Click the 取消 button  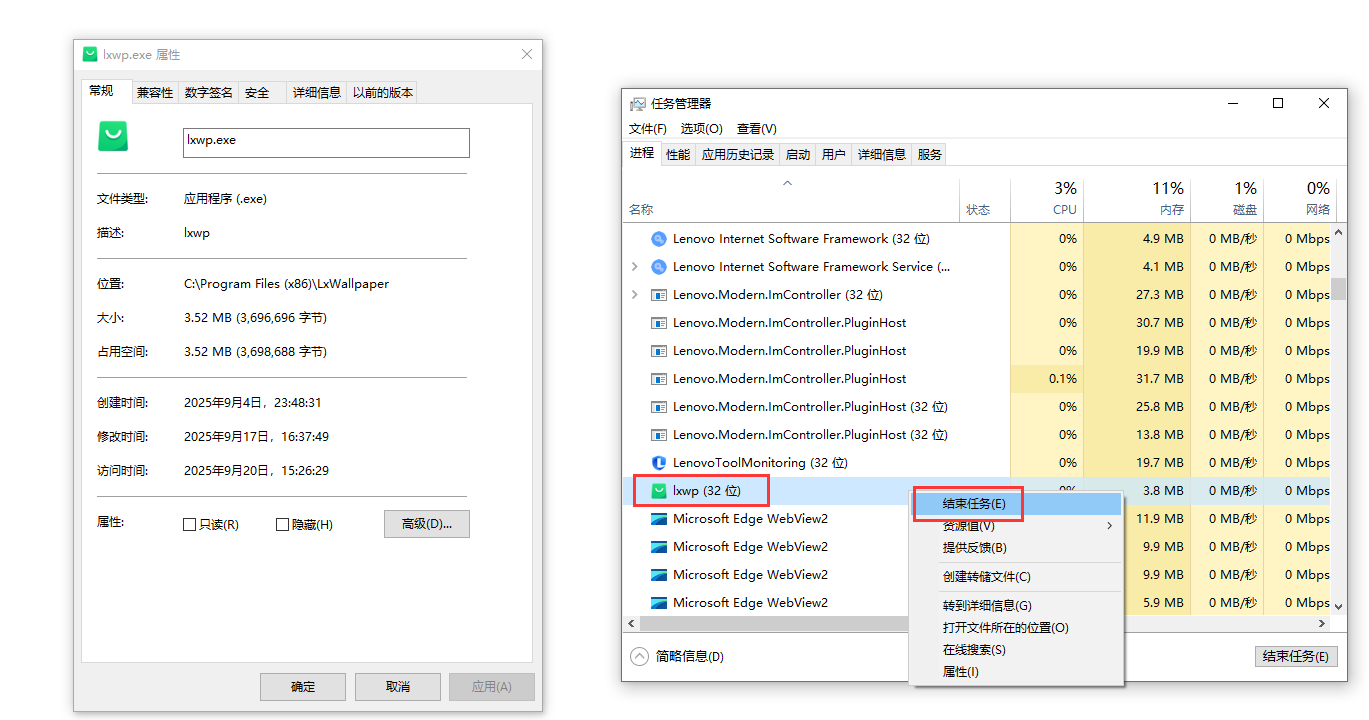(x=398, y=687)
